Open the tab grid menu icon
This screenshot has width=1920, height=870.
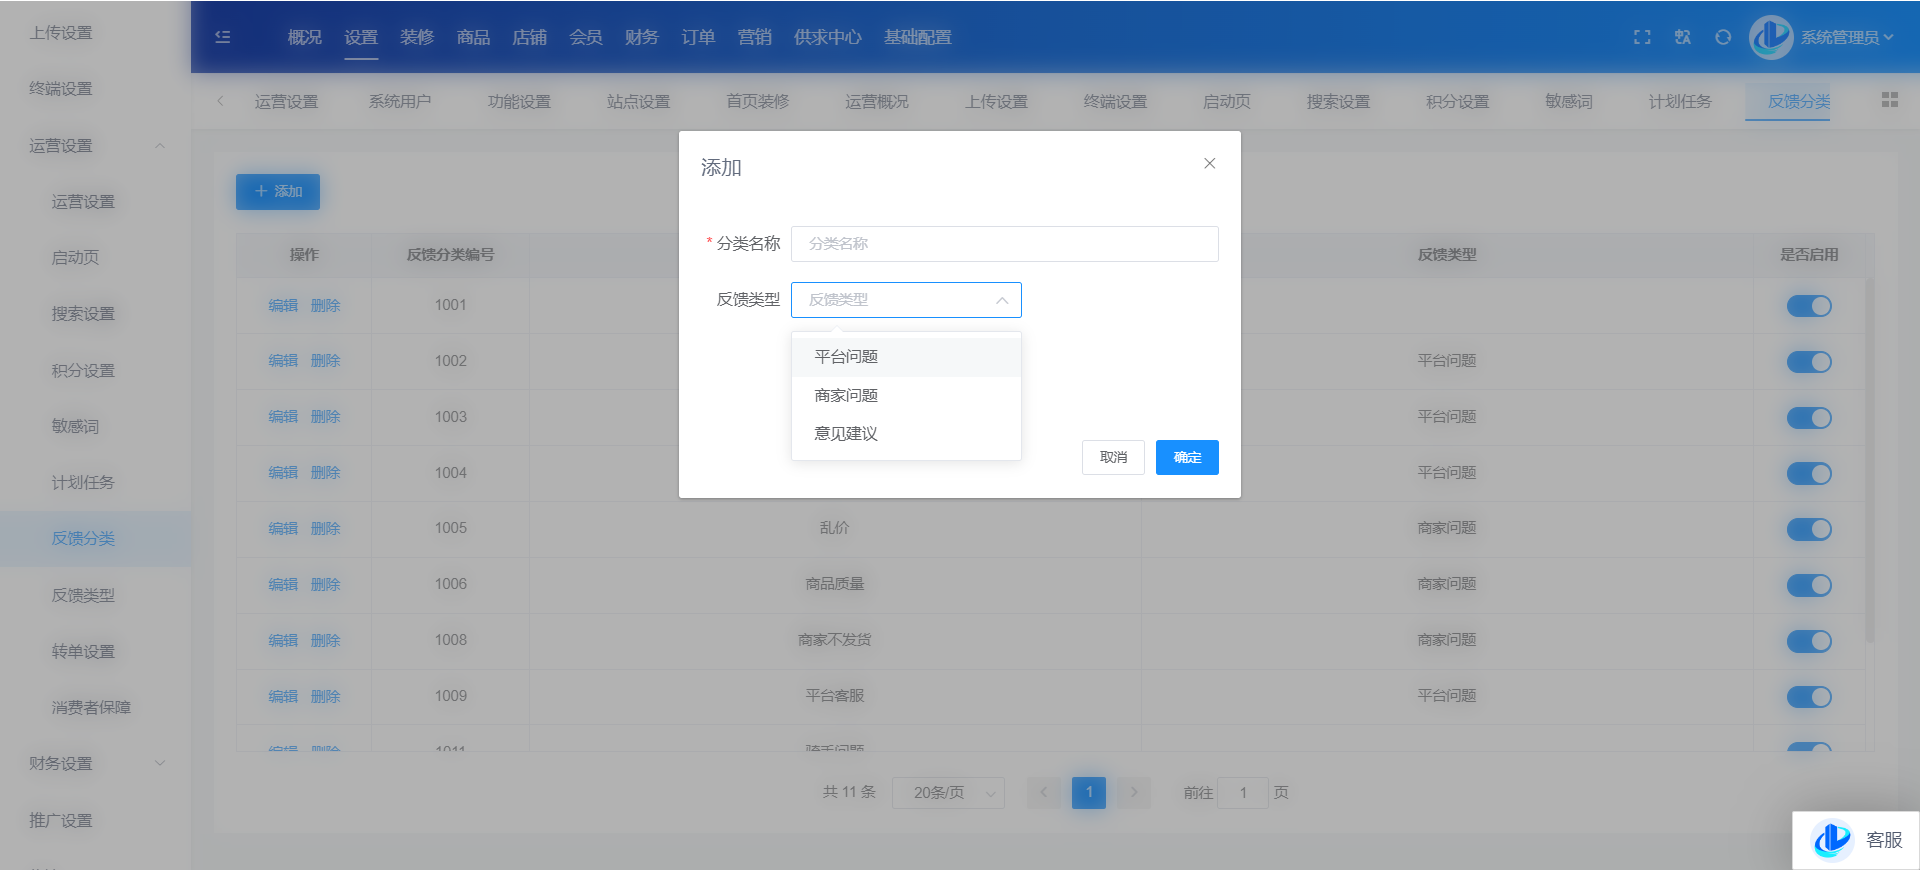pos(1889,100)
